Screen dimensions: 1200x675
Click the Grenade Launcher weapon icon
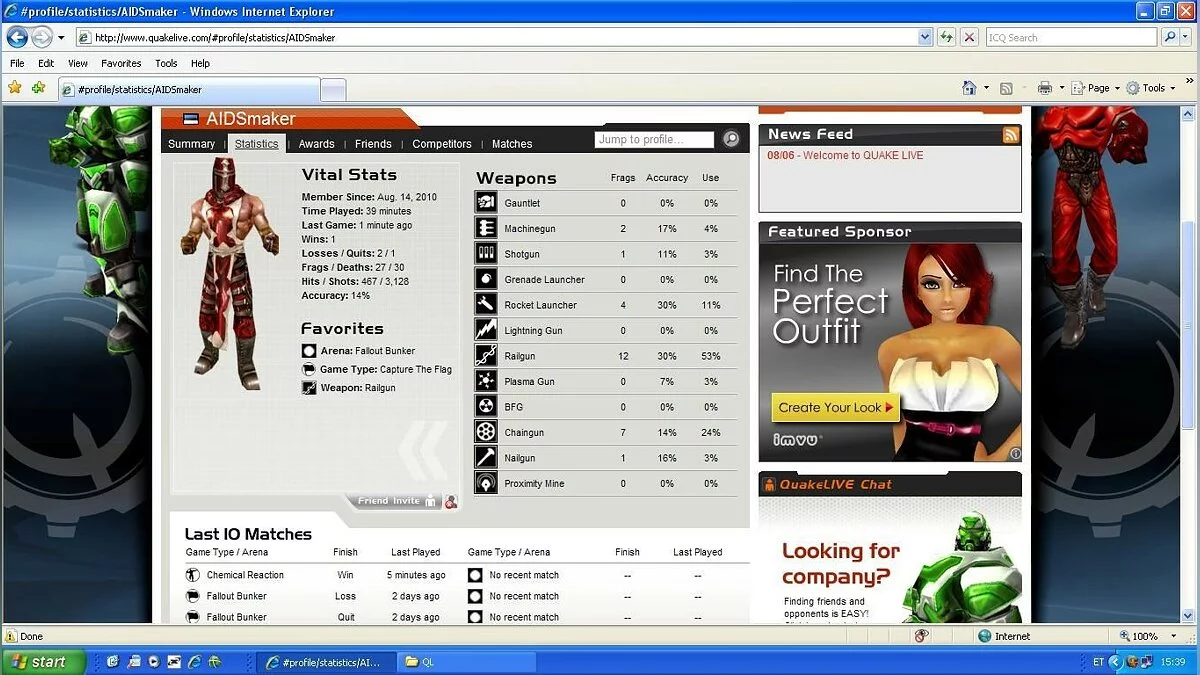pos(486,280)
